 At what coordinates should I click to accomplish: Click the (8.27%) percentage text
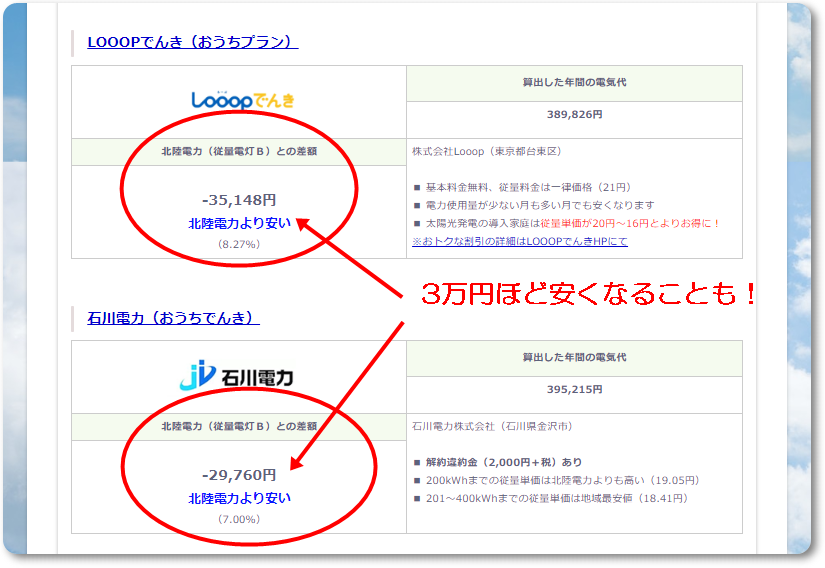[x=239, y=244]
